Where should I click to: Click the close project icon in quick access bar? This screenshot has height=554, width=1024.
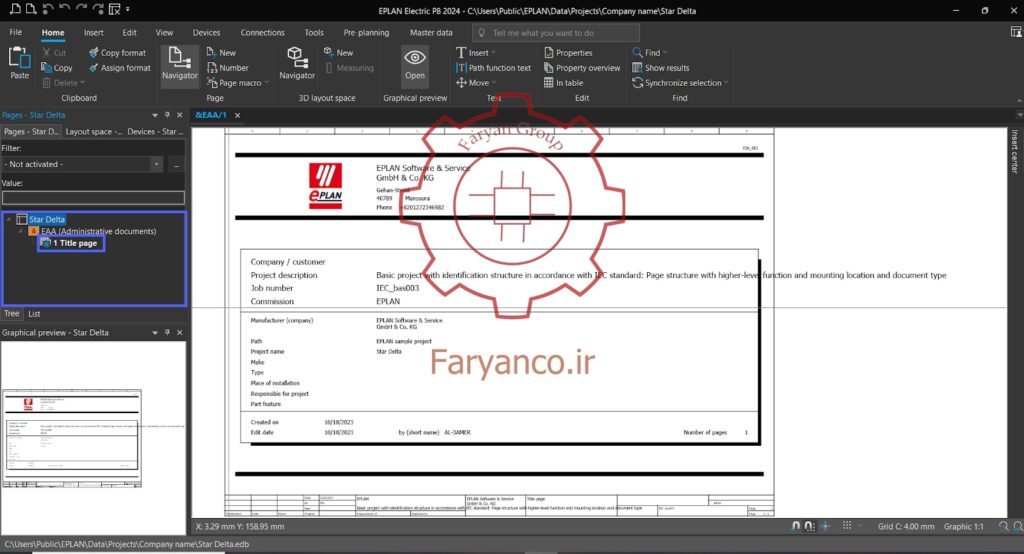(114, 9)
